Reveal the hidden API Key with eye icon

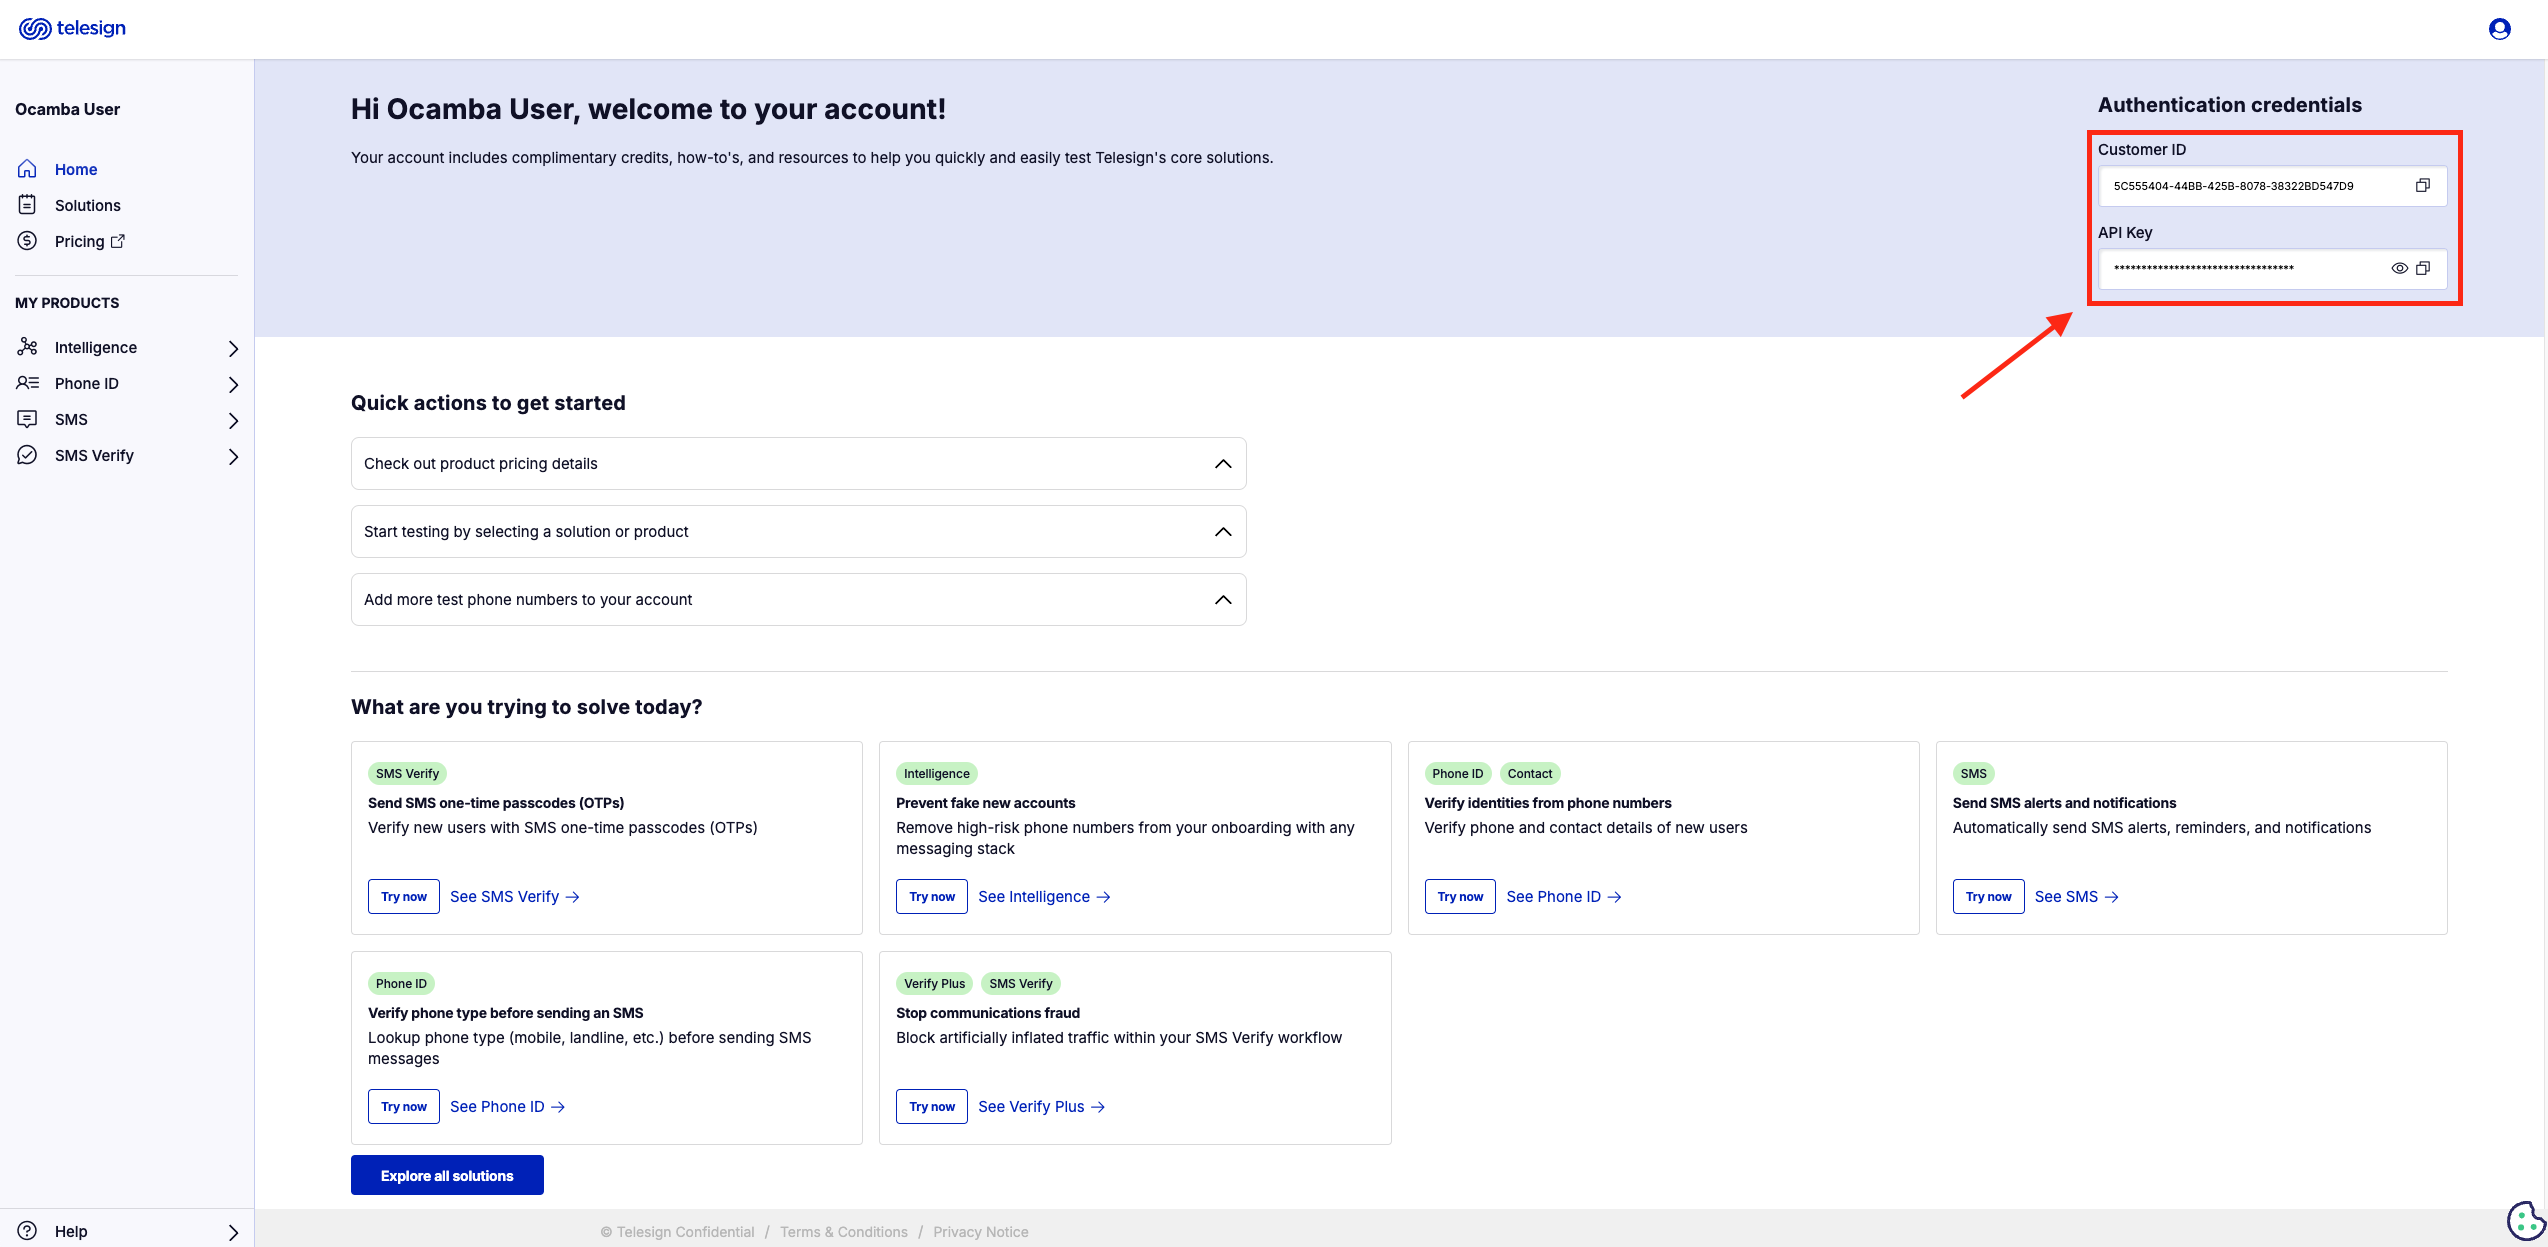[x=2399, y=268]
